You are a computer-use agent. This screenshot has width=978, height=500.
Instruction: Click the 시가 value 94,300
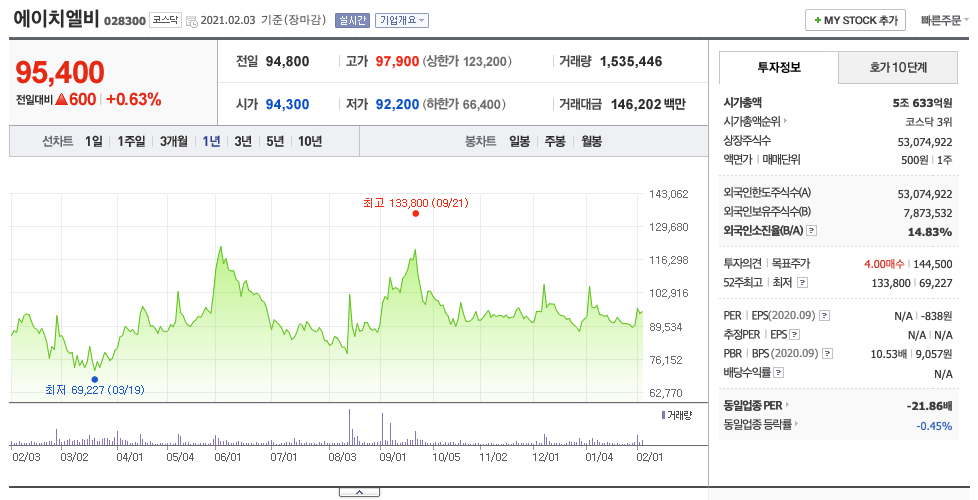tap(288, 104)
